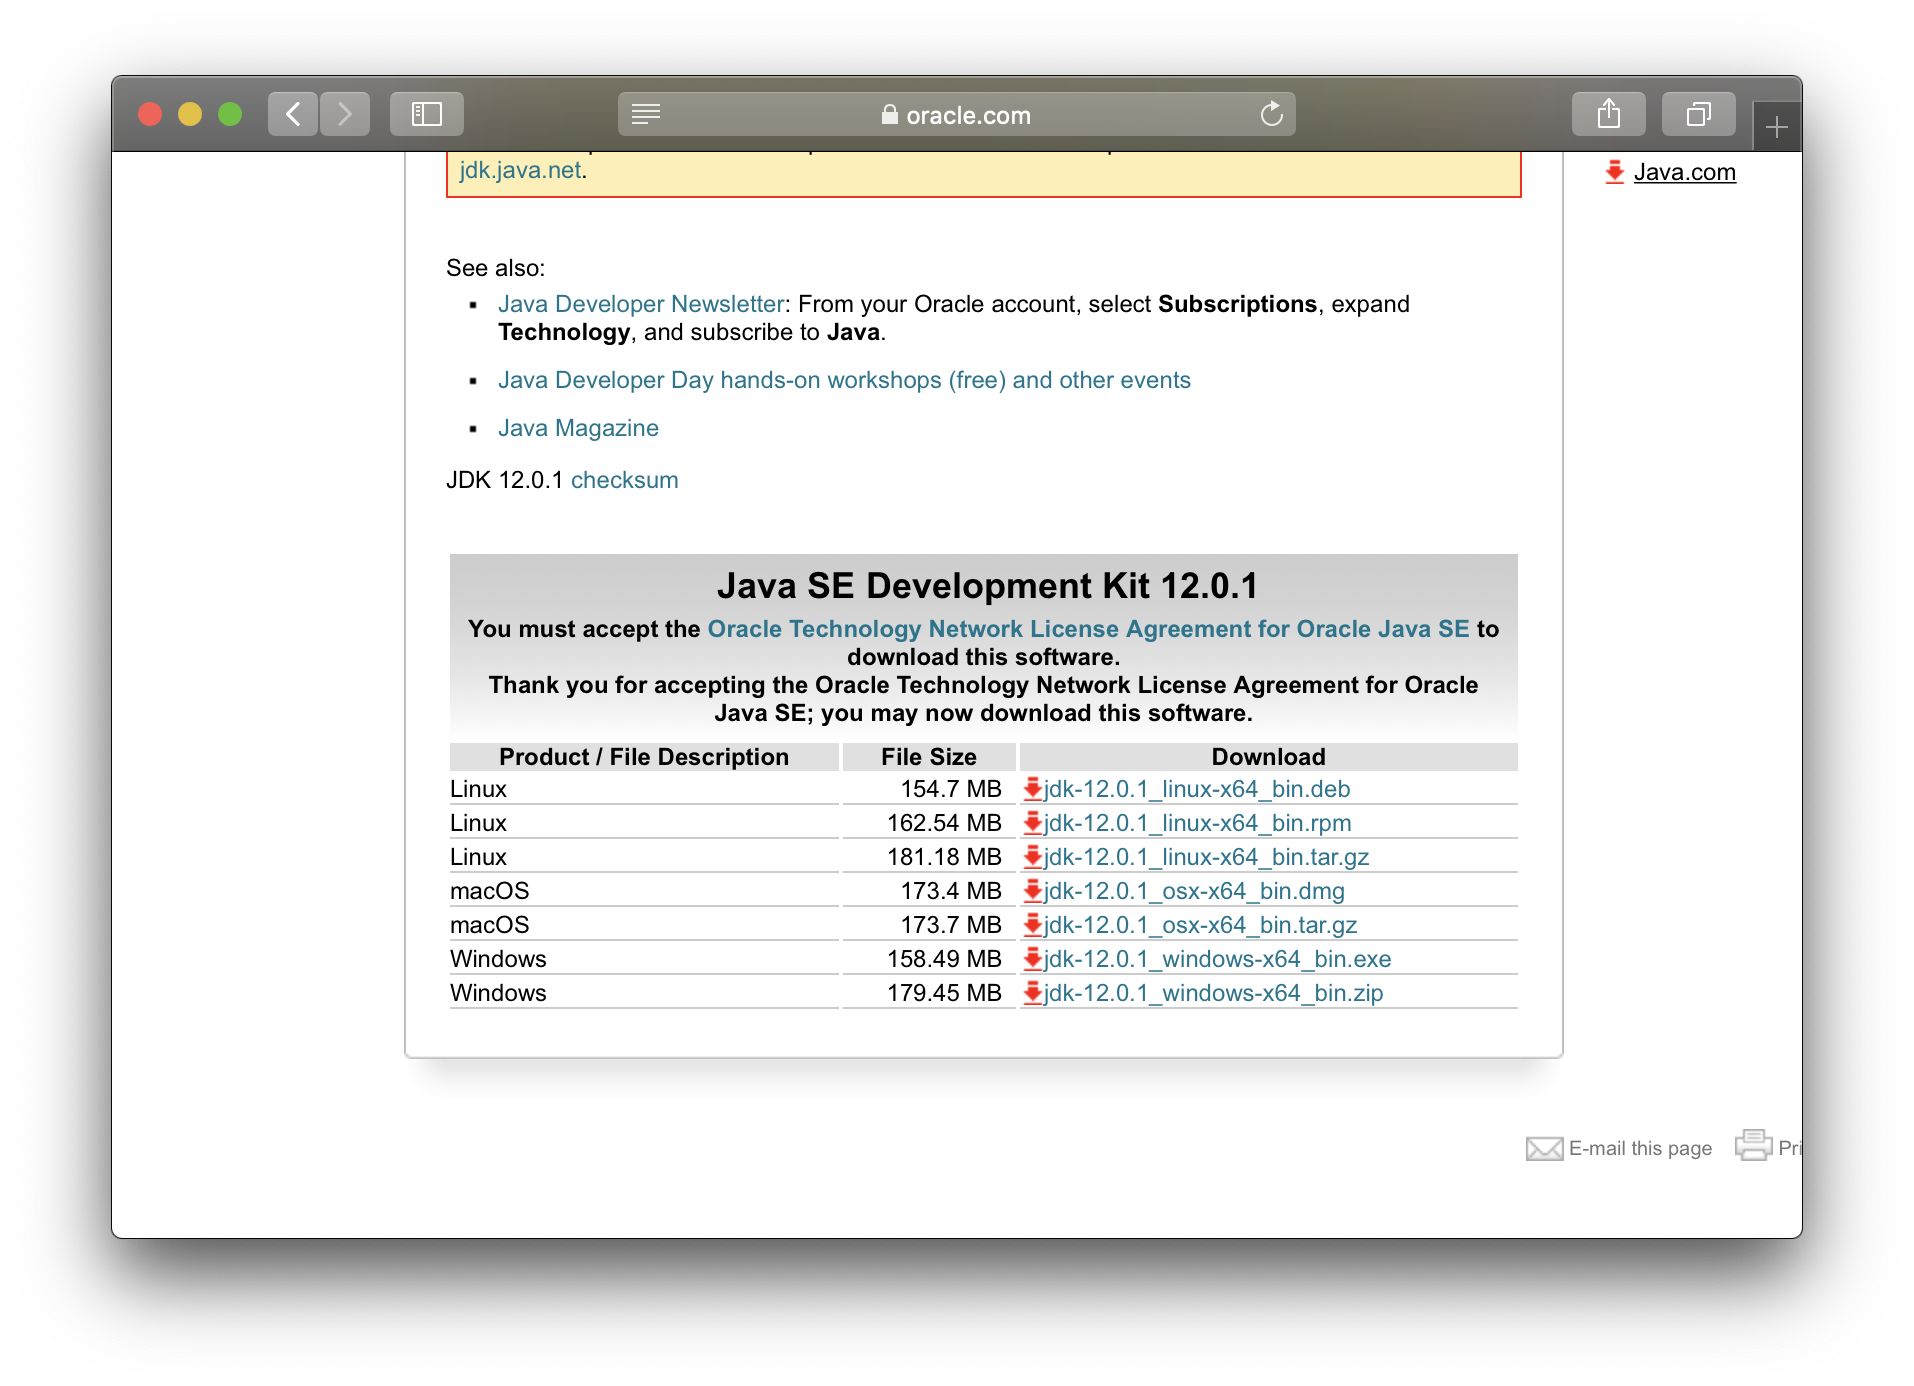
Task: Select the 181.18 MB file size cell
Action: 929,857
